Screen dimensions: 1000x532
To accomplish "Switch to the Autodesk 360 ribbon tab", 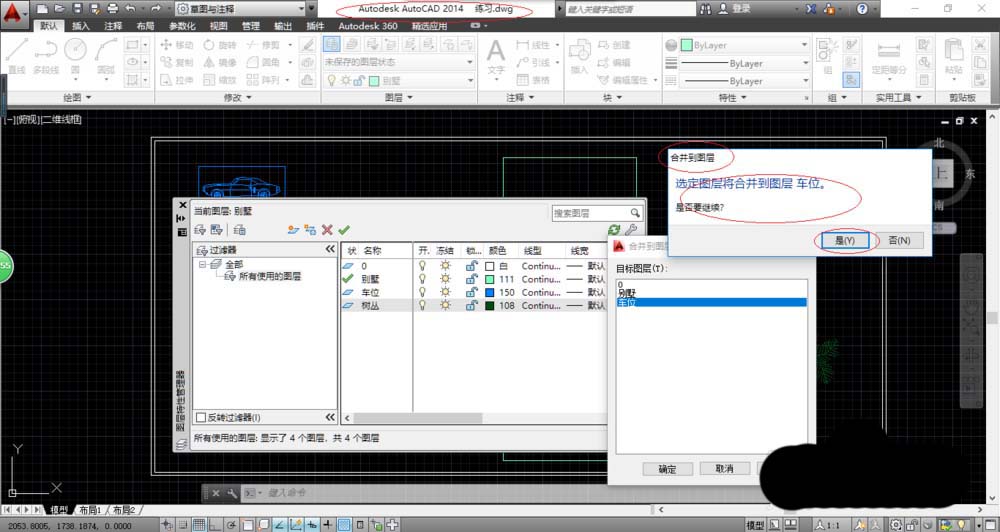I will pyautogui.click(x=368, y=26).
